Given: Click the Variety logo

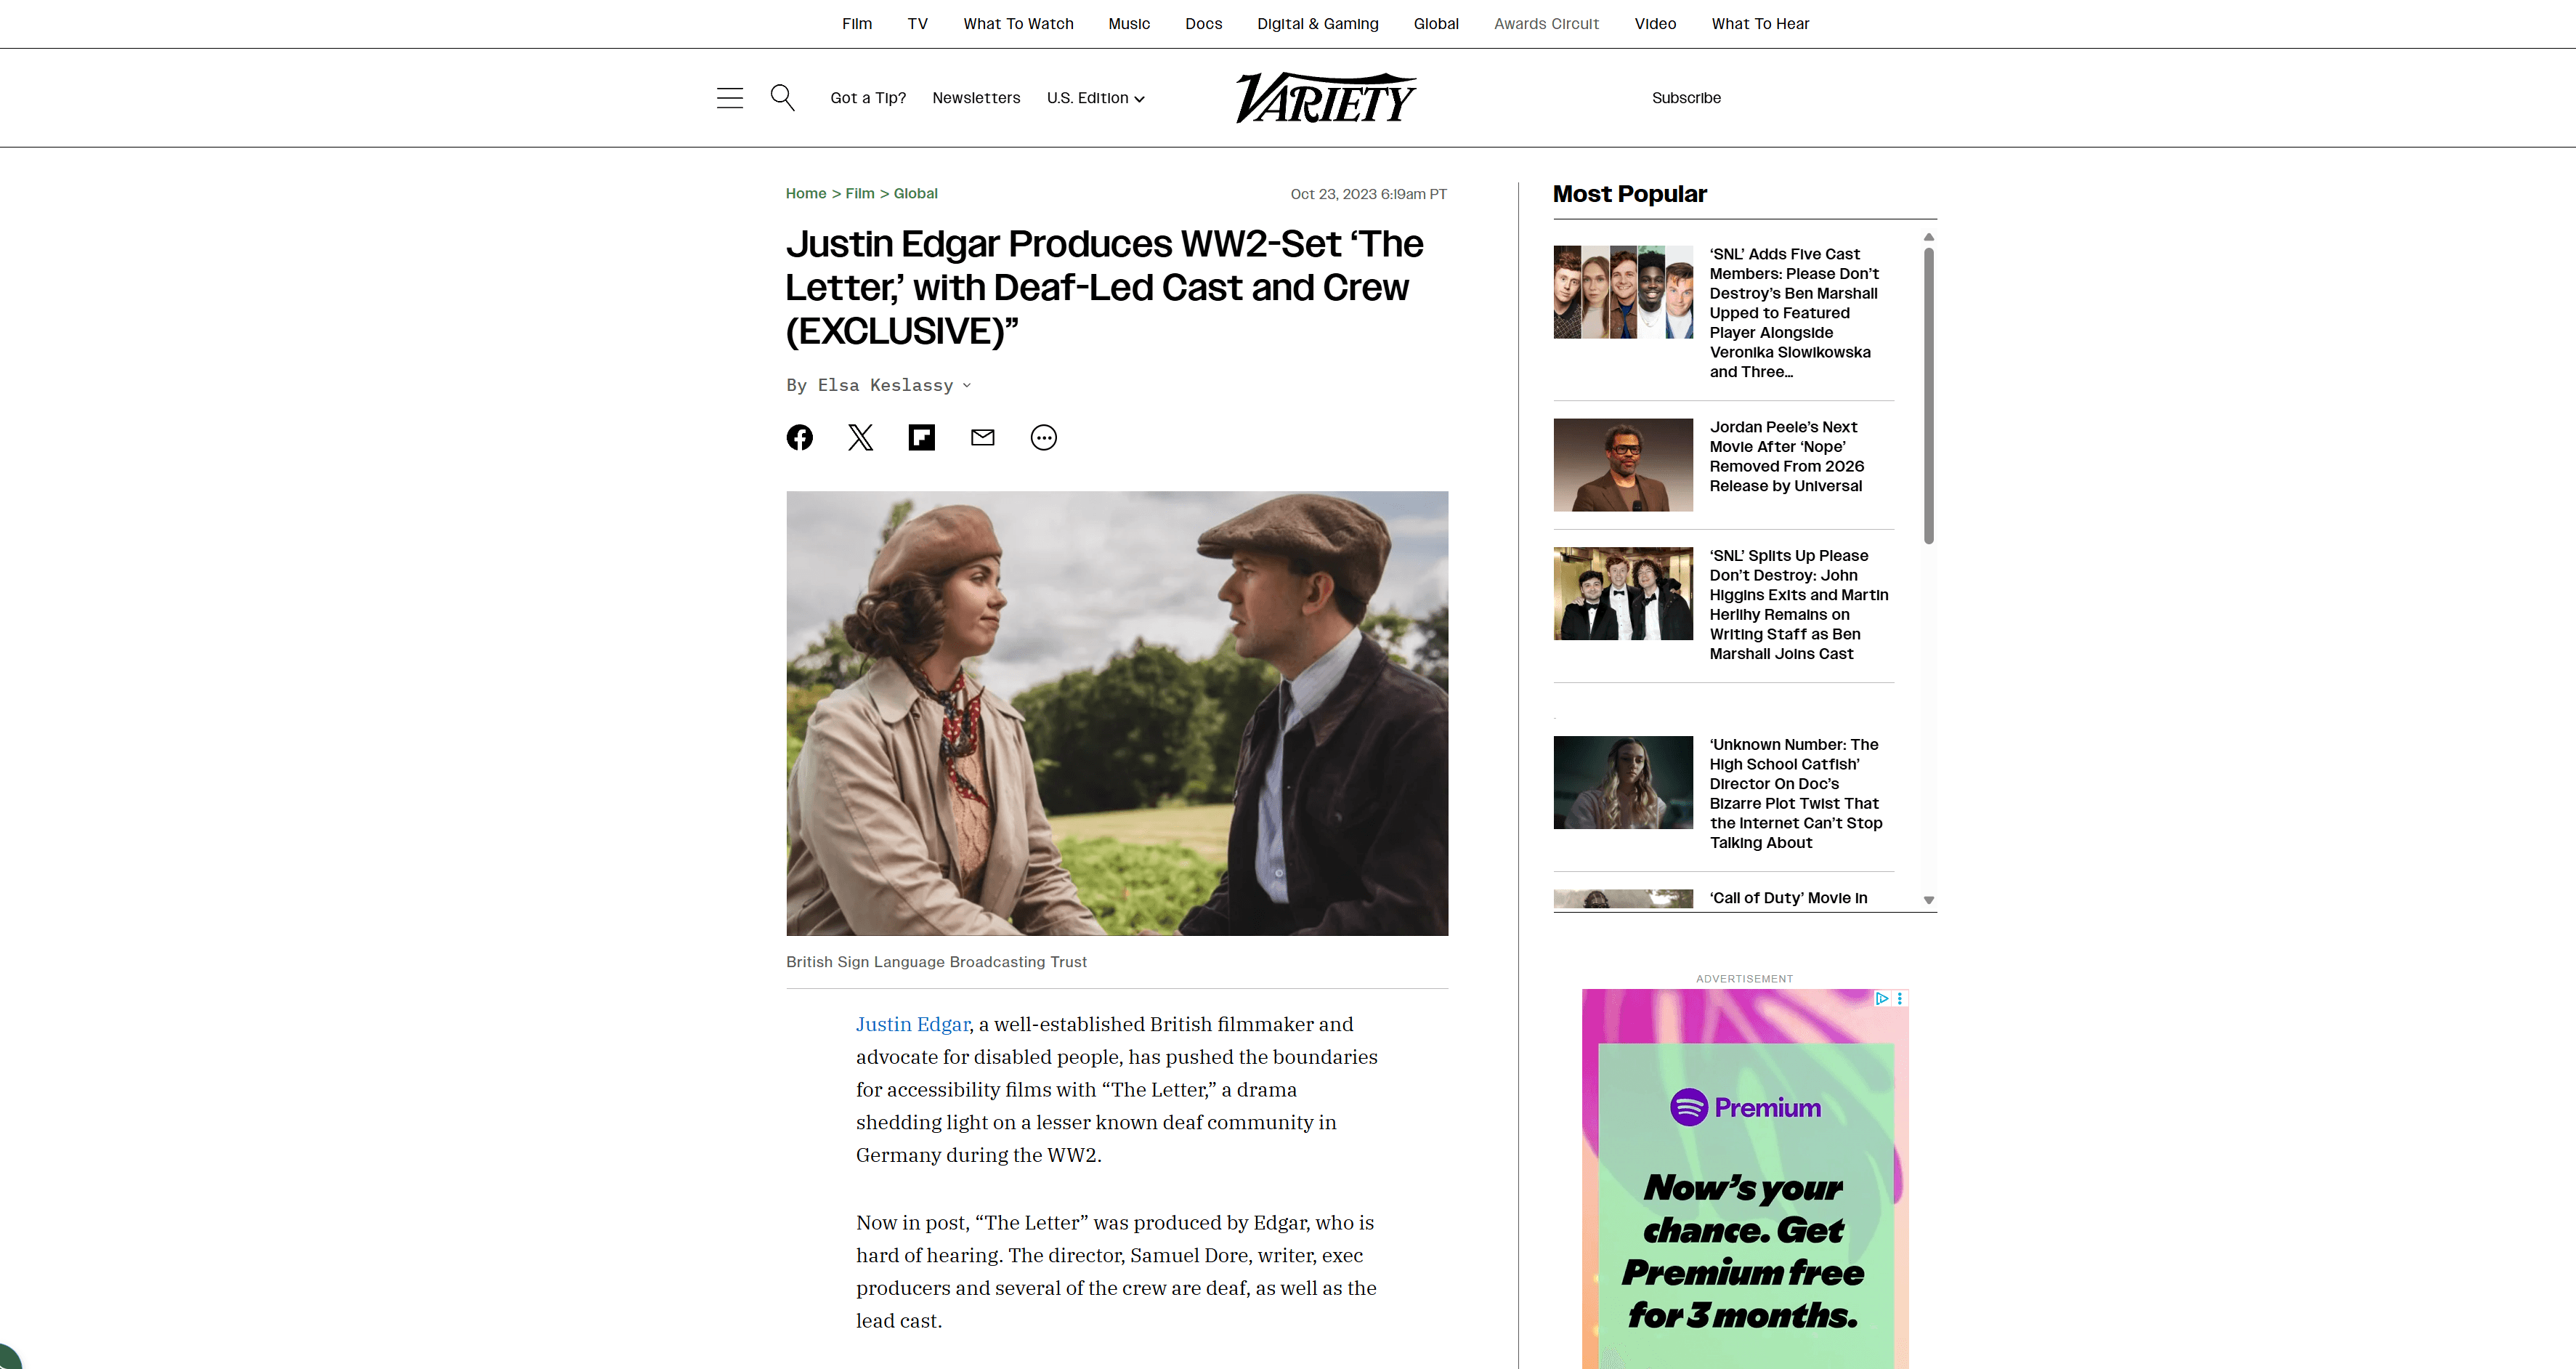Looking at the screenshot, I should (1325, 98).
